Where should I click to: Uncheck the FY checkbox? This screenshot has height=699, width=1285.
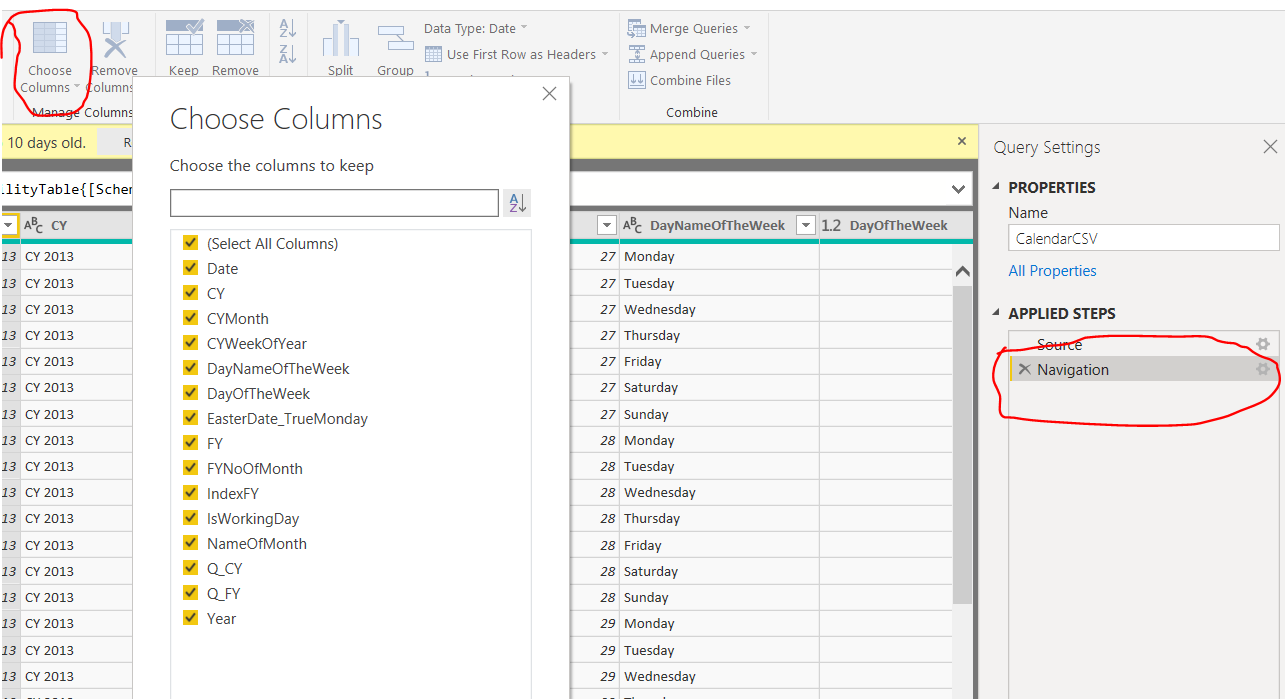click(190, 443)
